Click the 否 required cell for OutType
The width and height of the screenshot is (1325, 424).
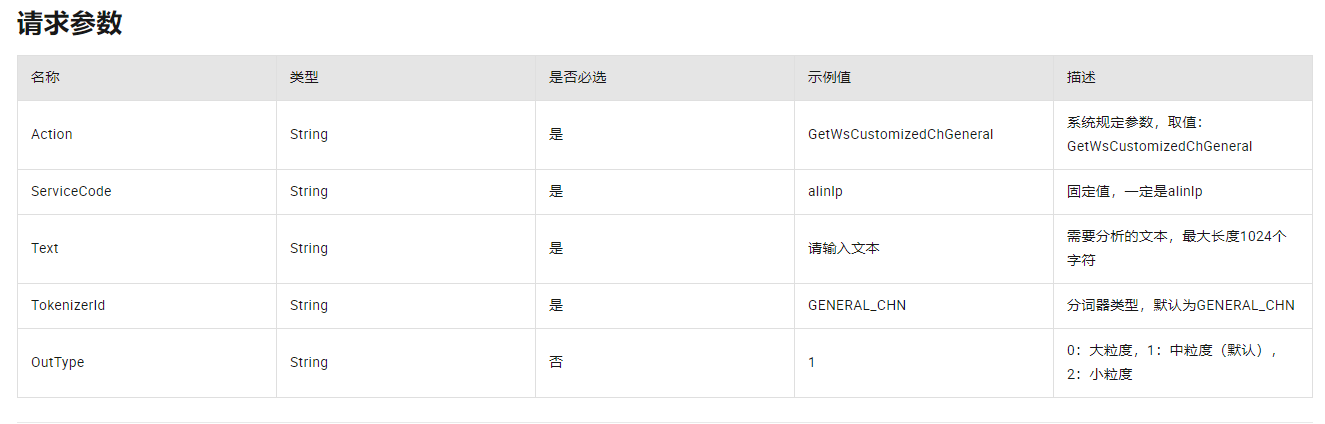point(556,362)
